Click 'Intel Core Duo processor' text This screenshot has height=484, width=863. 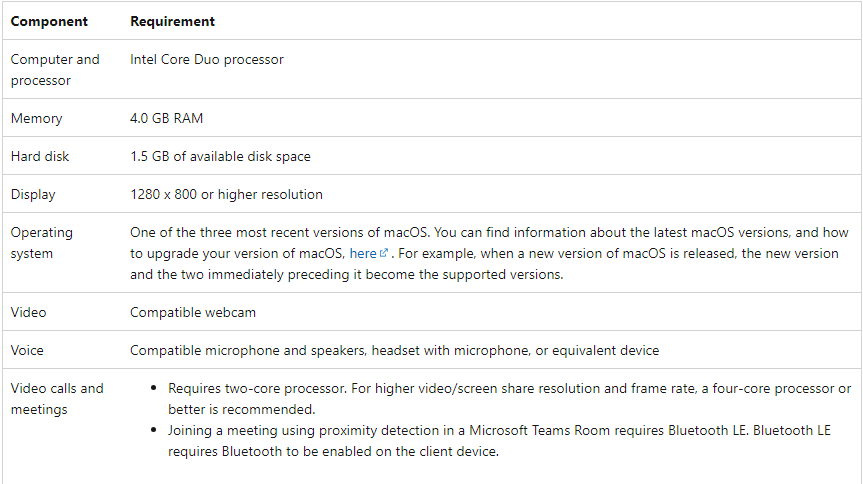point(207,59)
